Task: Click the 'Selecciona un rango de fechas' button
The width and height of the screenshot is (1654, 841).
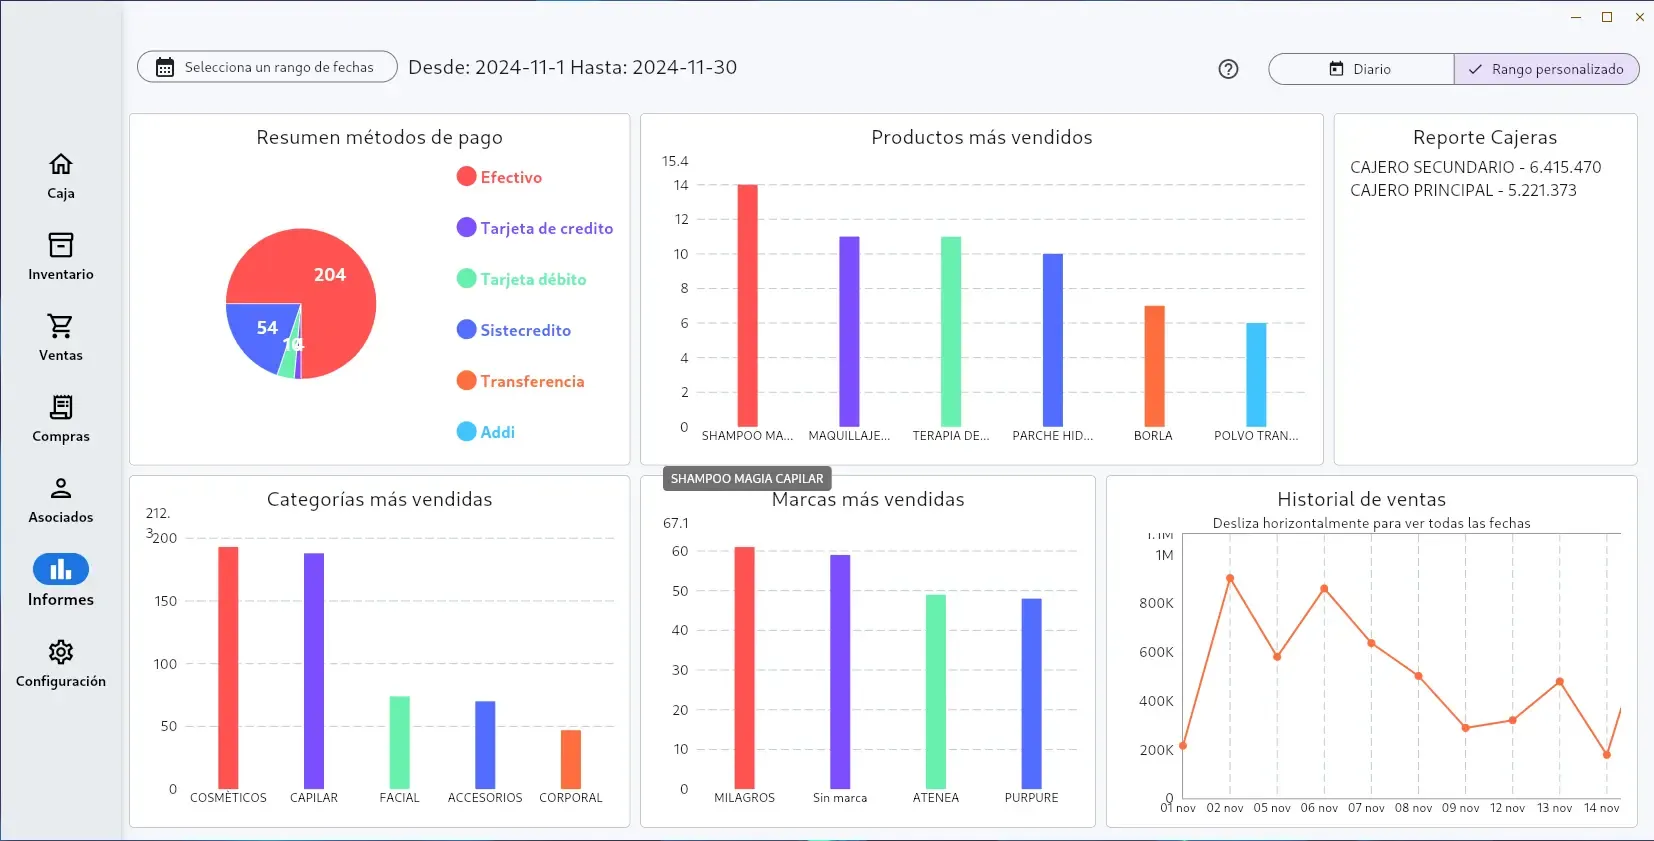Action: click(267, 67)
